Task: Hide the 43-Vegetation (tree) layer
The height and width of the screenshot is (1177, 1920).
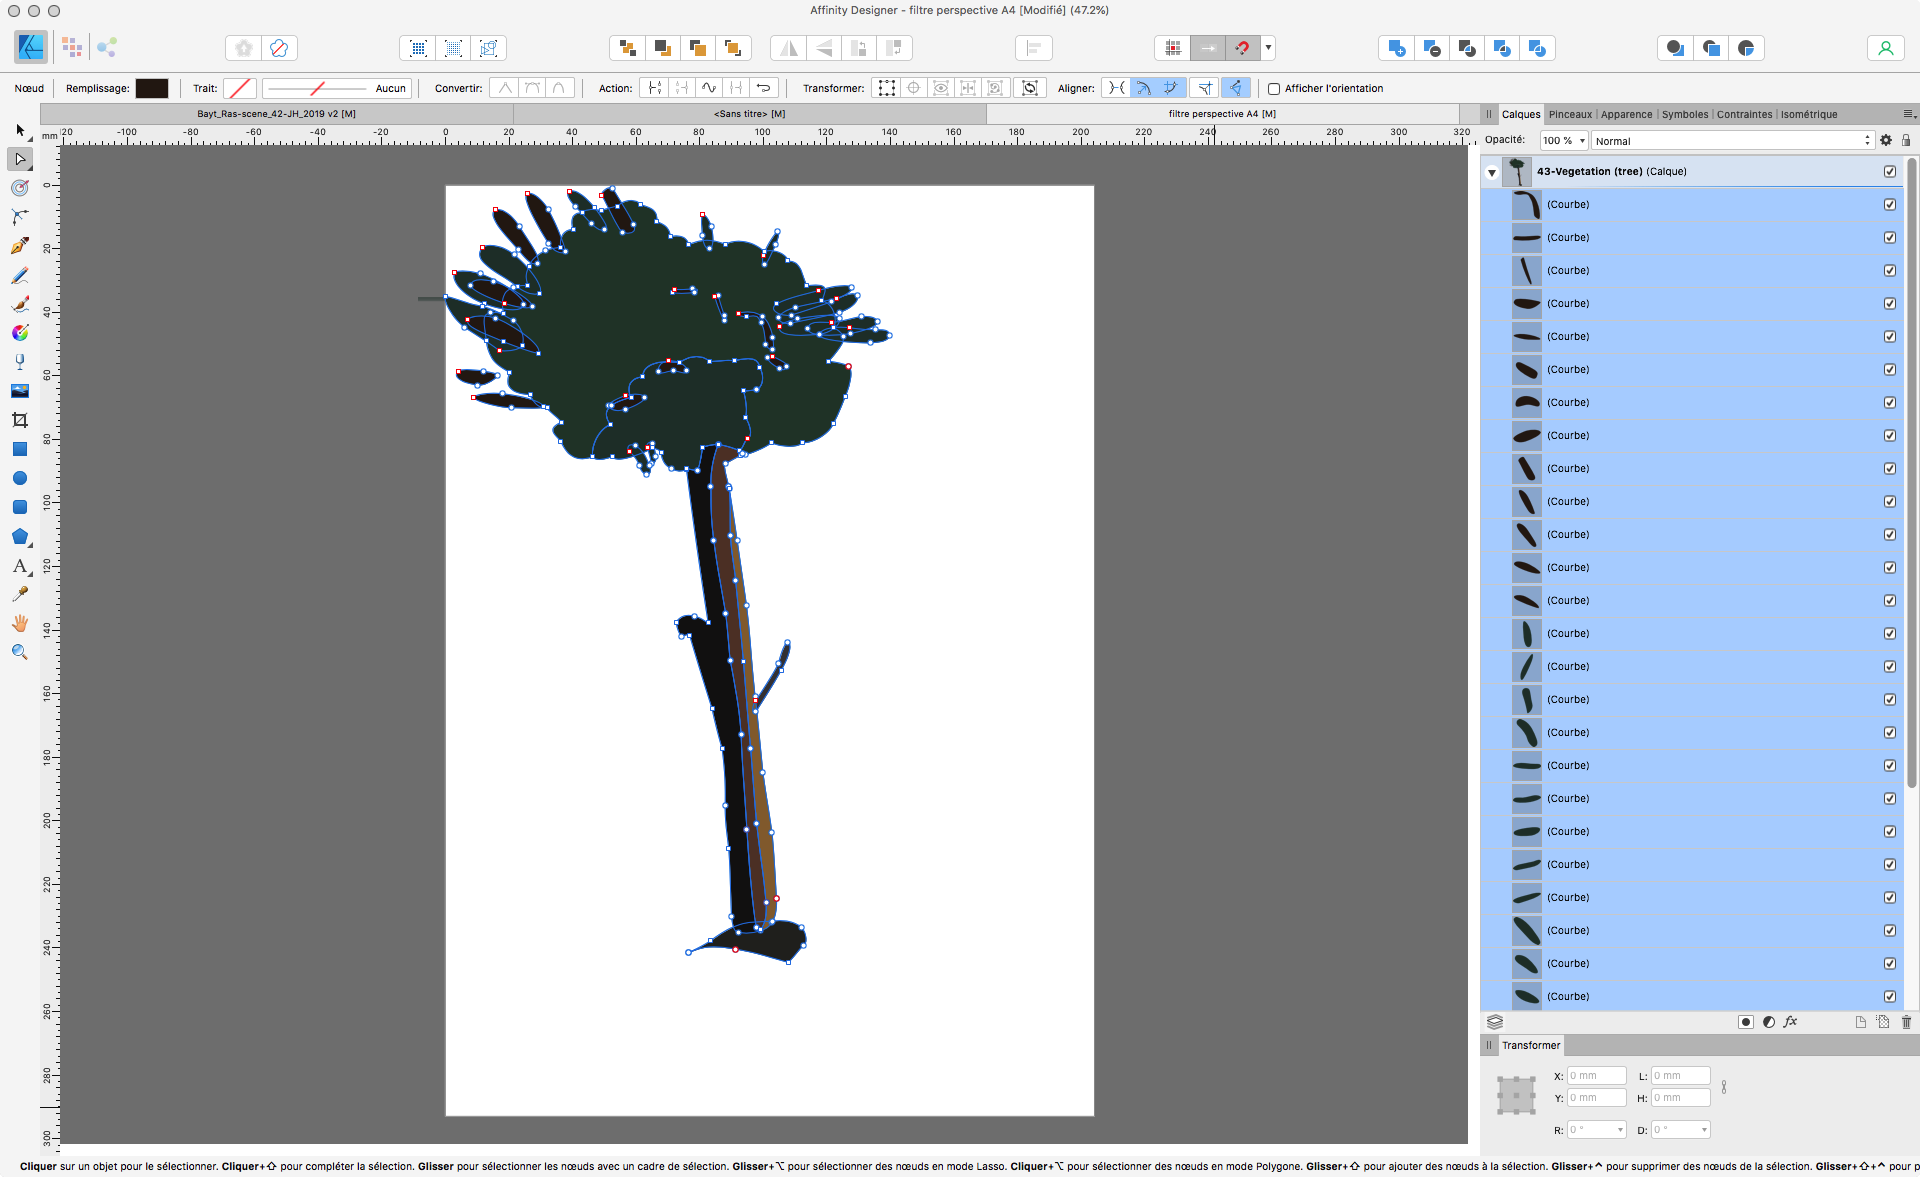Action: click(x=1890, y=172)
